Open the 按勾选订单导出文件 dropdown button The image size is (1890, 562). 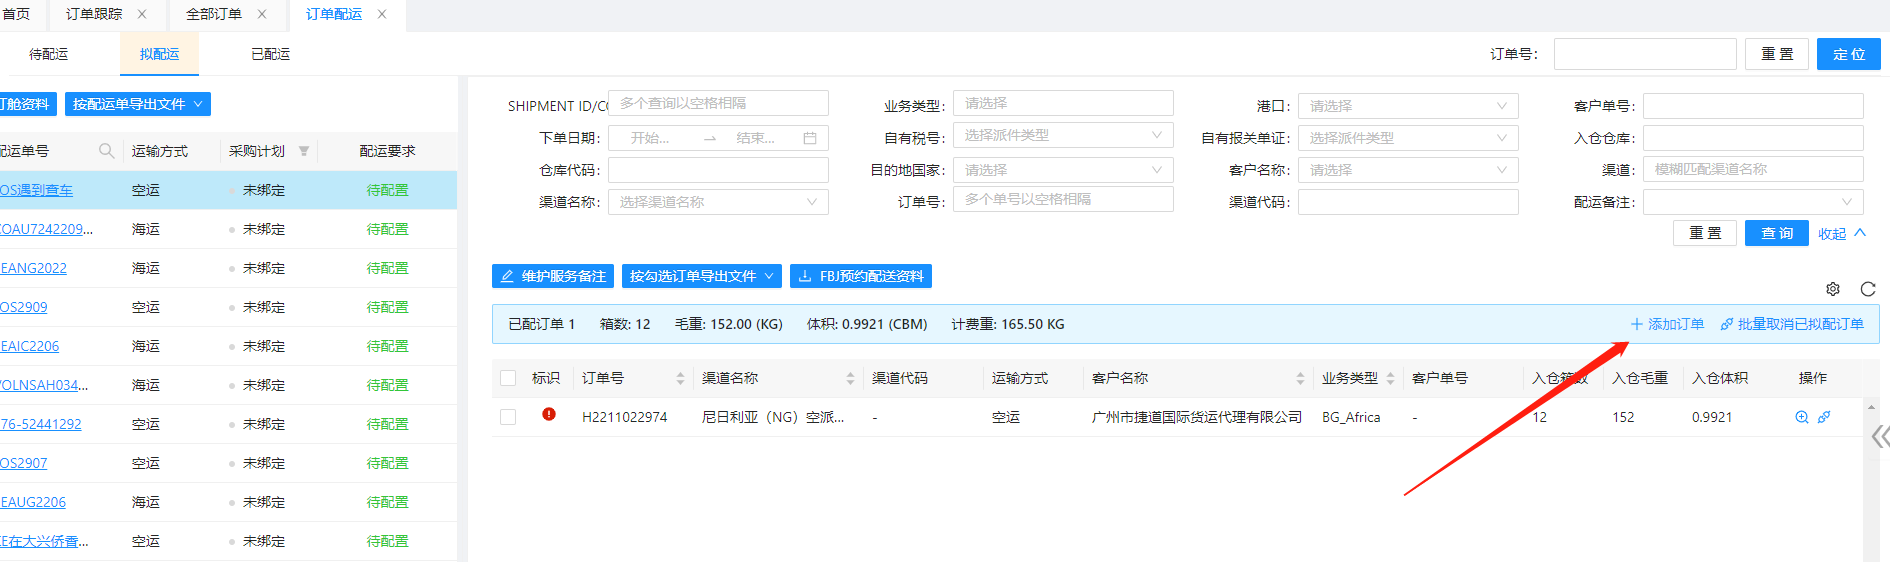pos(701,276)
